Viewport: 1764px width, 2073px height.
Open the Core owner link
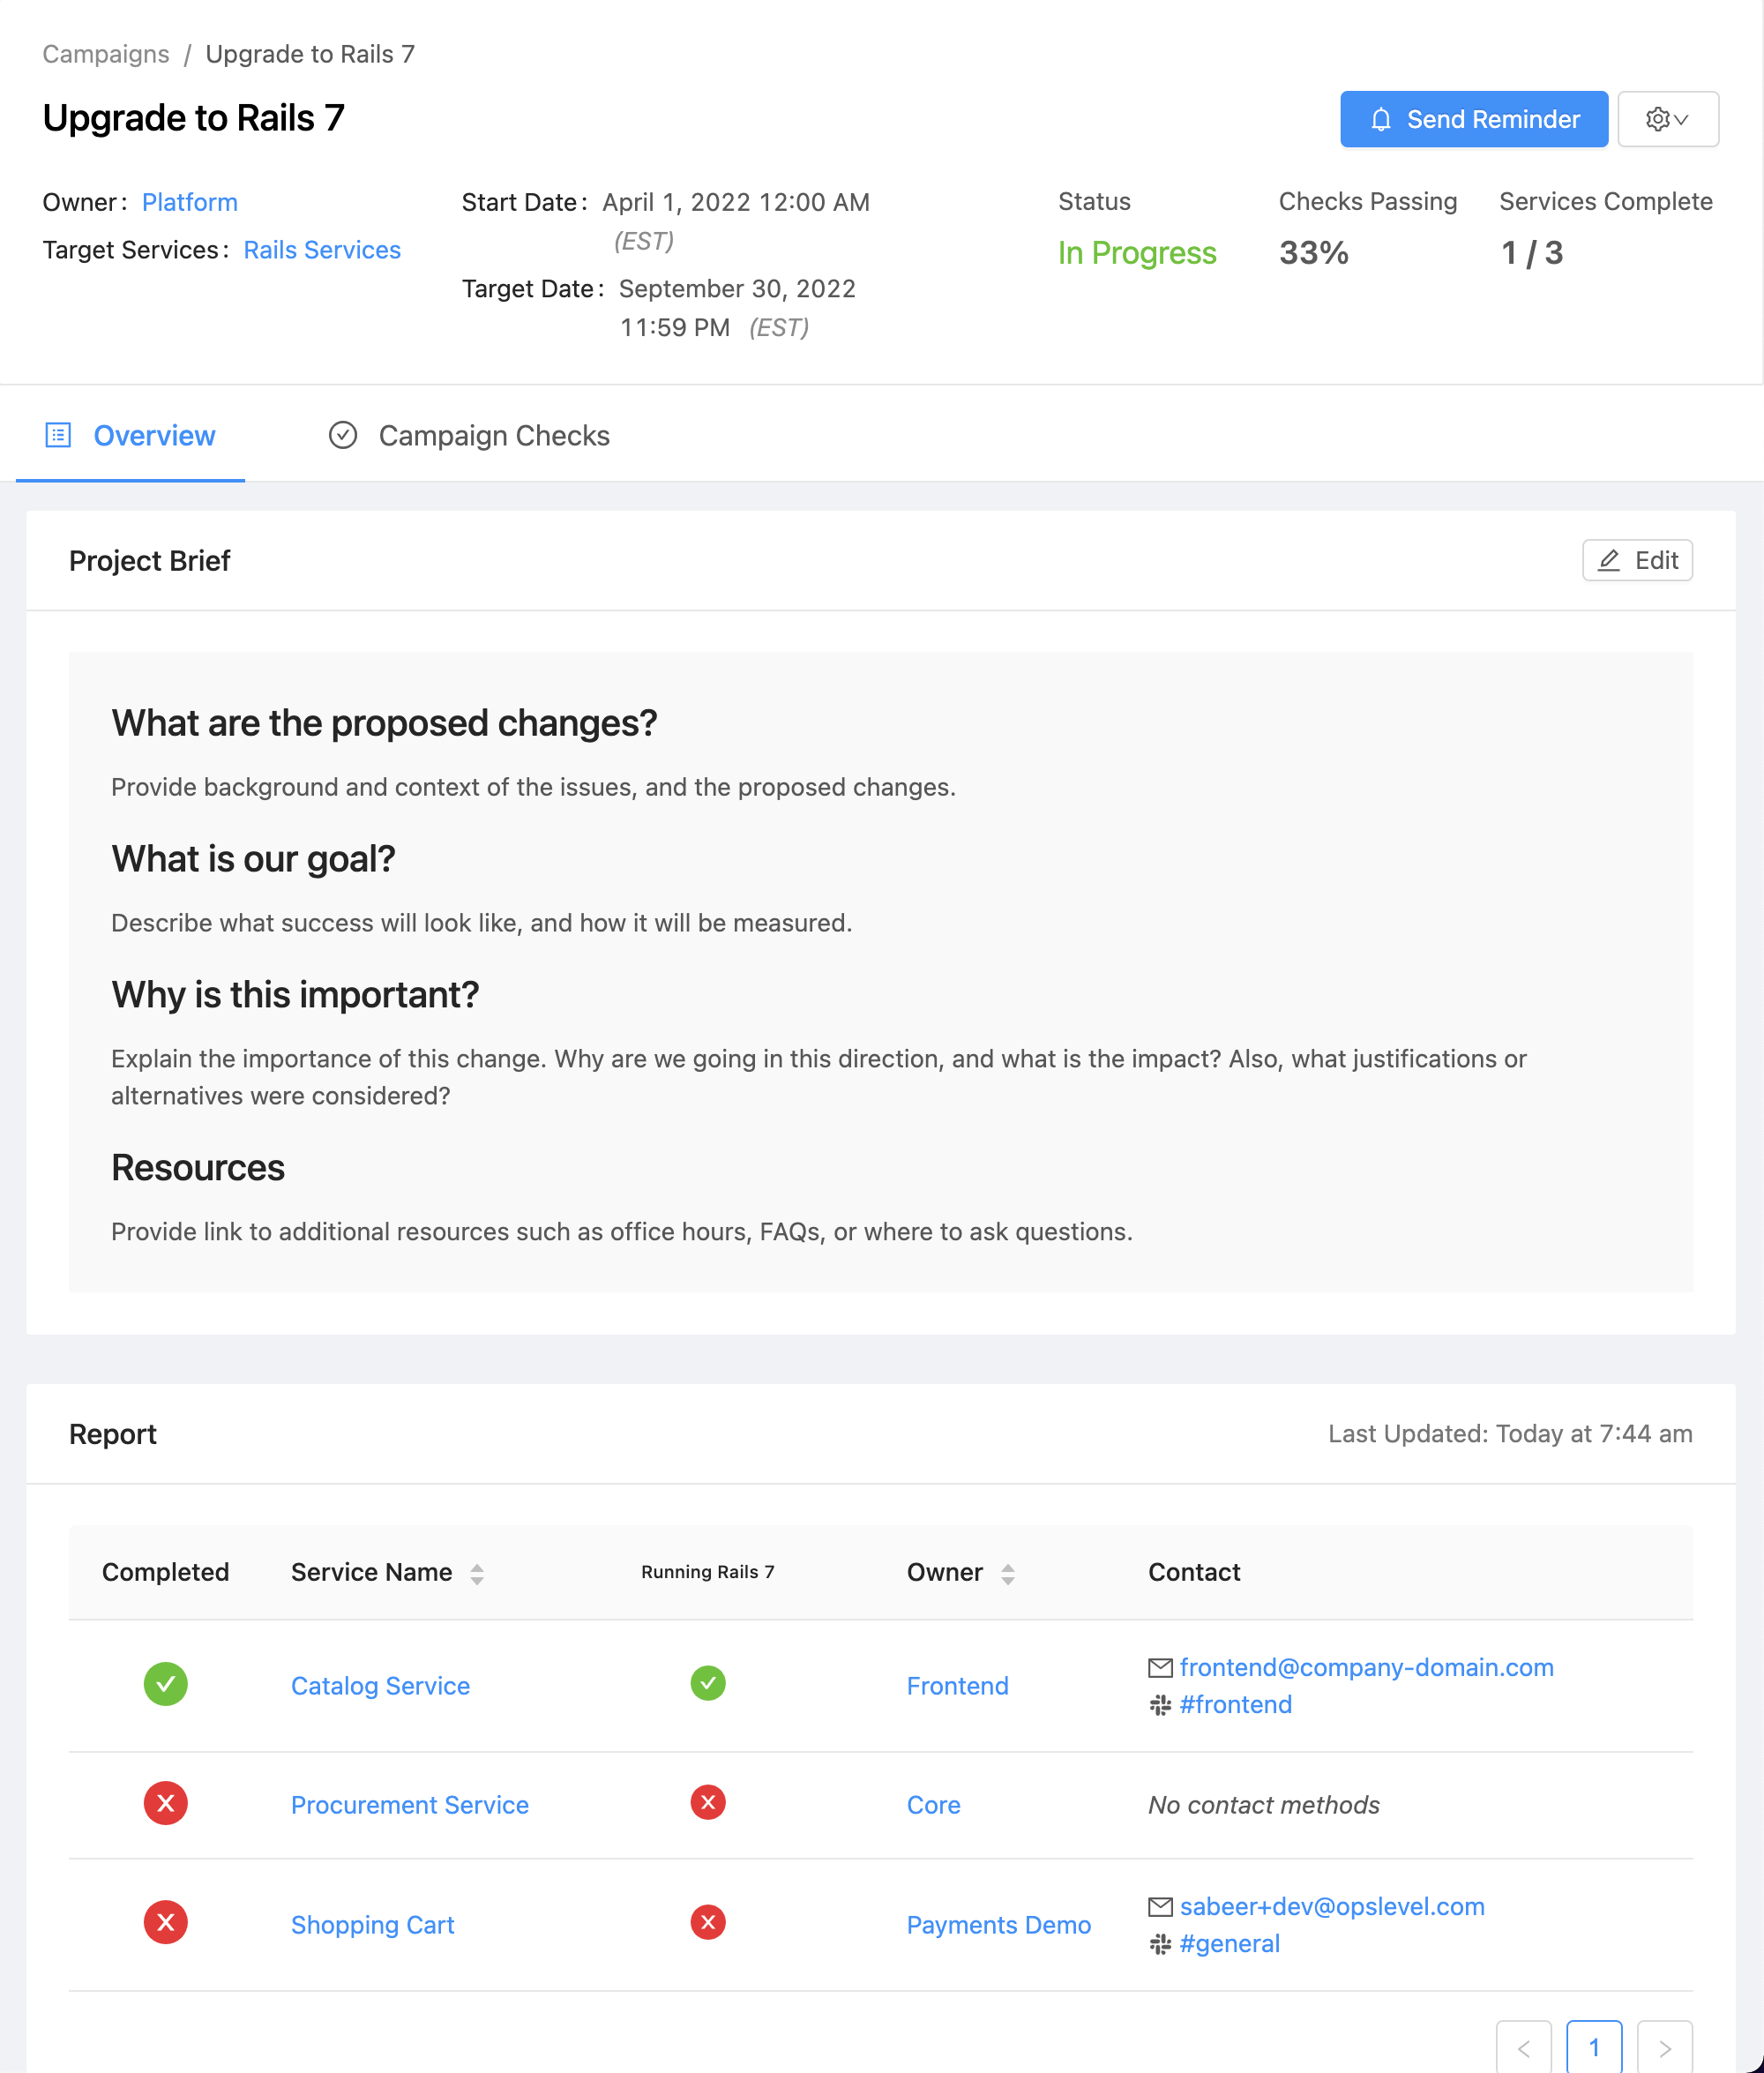click(x=933, y=1805)
